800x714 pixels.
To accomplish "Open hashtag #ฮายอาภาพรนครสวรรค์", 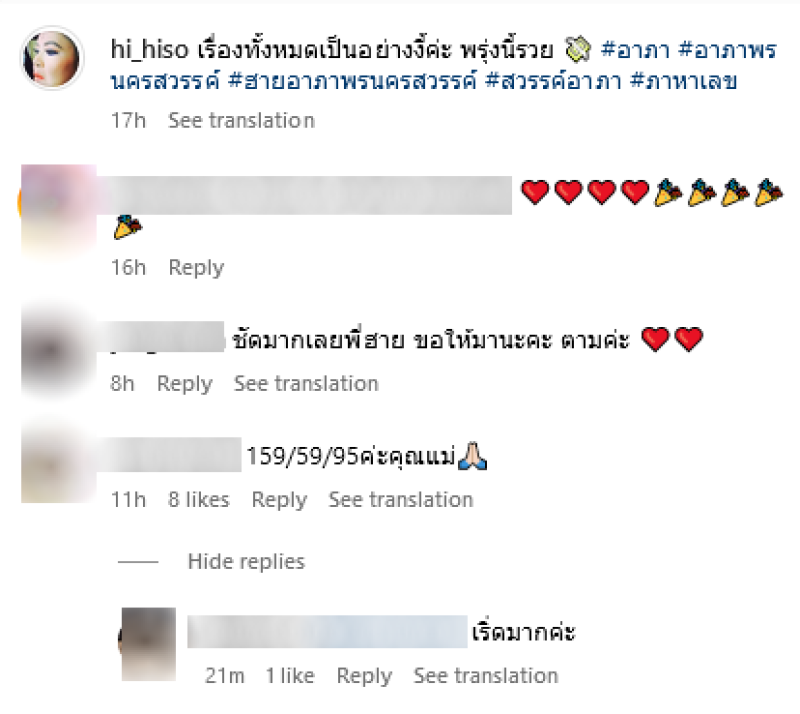I will [352, 81].
